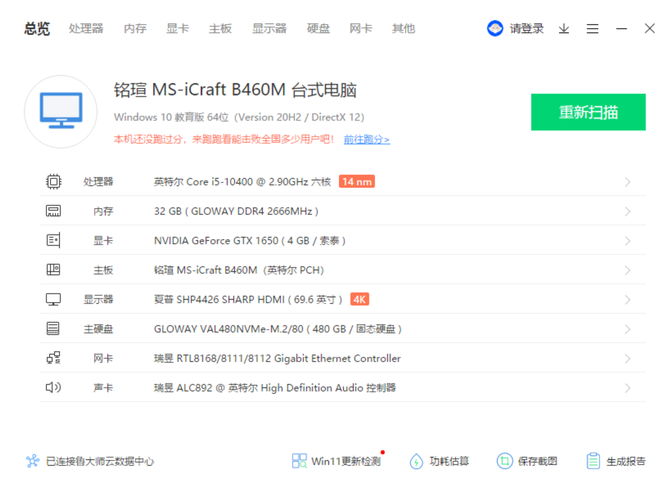The height and width of the screenshot is (490, 670).
Task: Click the monitor display icon in list
Action: point(53,300)
